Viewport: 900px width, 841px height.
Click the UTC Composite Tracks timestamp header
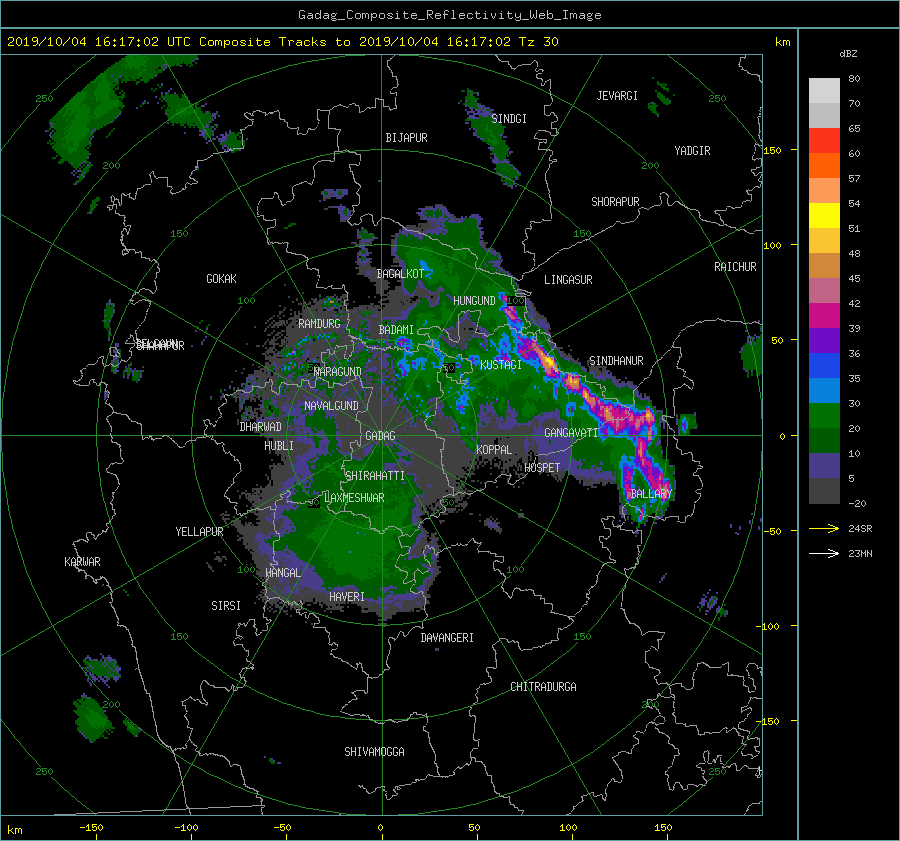[x=283, y=42]
